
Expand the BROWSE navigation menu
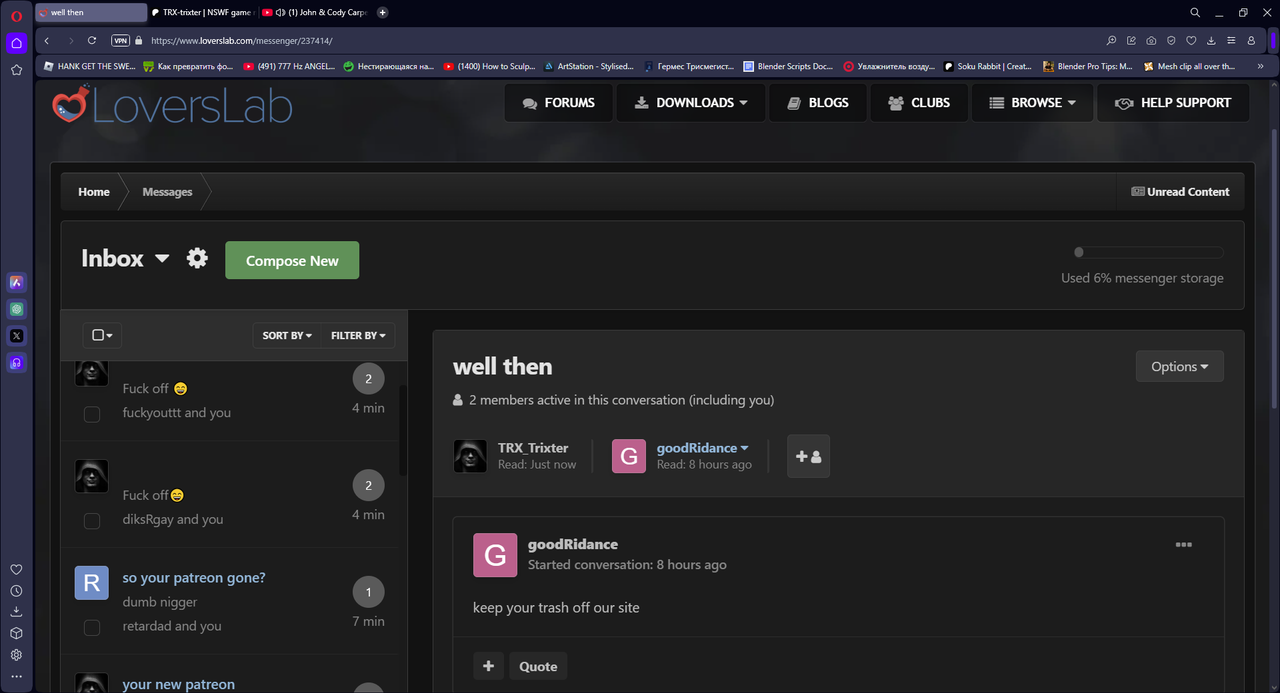pyautogui.click(x=1031, y=102)
